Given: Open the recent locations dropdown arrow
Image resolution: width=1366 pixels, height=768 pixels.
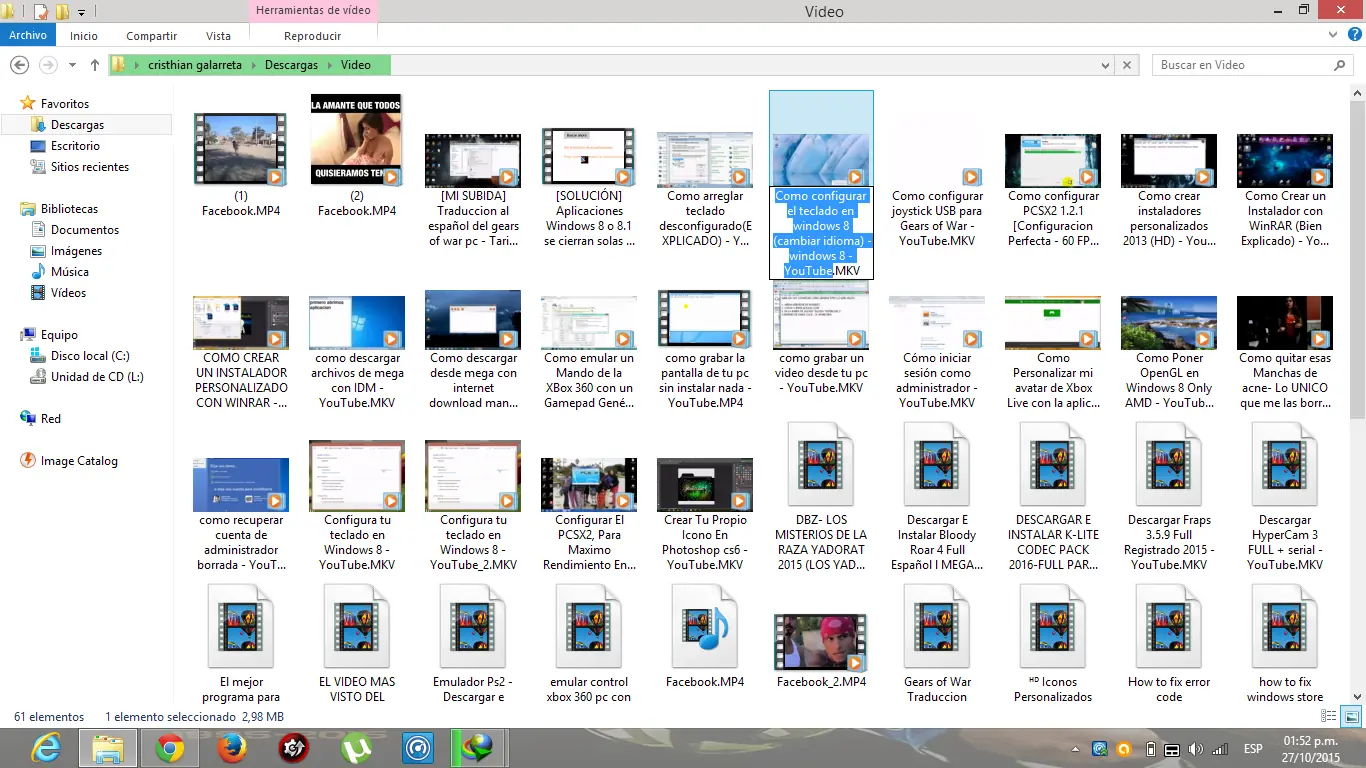Looking at the screenshot, I should (x=73, y=65).
